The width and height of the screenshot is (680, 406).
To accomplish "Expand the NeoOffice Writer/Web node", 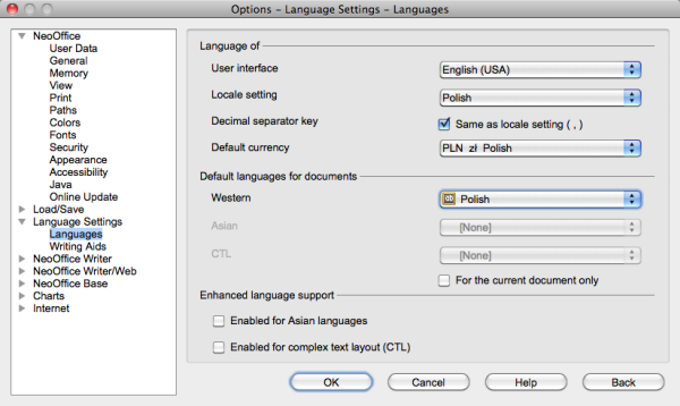I will [x=22, y=271].
